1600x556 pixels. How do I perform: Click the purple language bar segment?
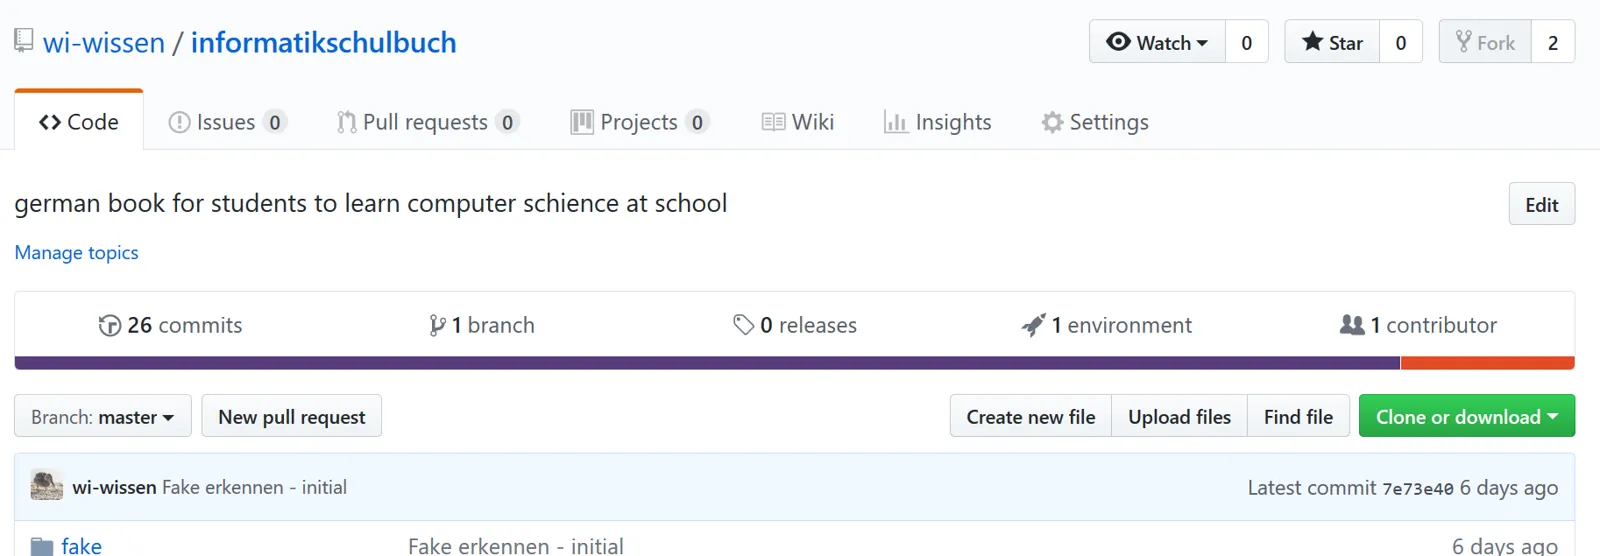point(707,363)
